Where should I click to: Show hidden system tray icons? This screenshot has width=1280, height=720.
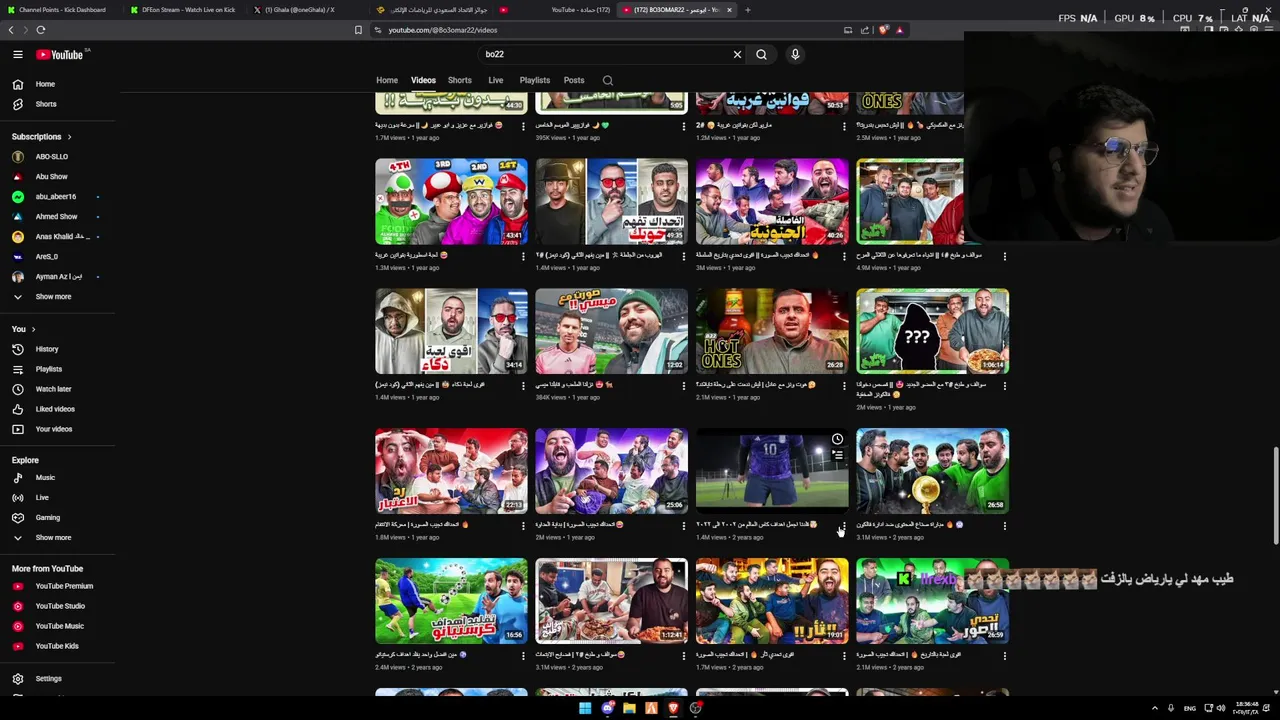pyautogui.click(x=1155, y=708)
